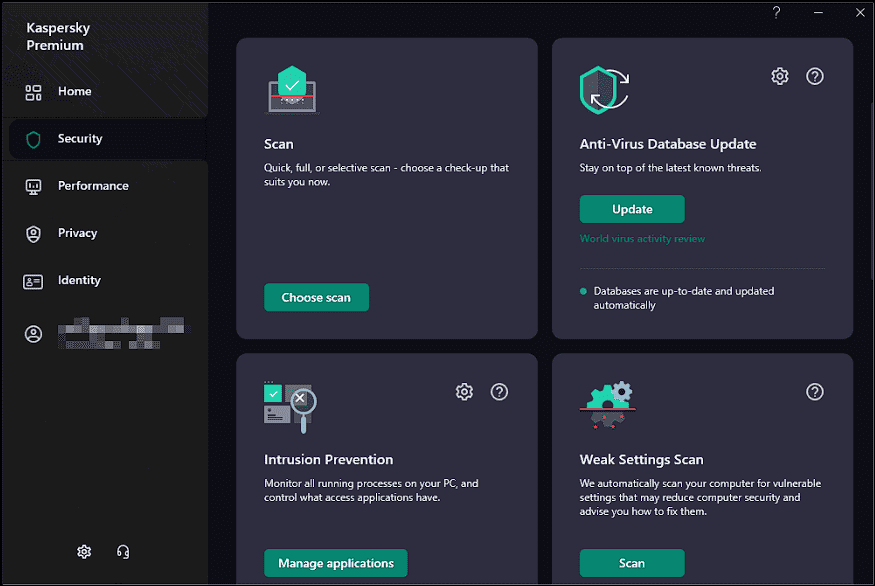Image resolution: width=875 pixels, height=586 pixels.
Task: Click the Scan card shield illustration
Action: pyautogui.click(x=292, y=90)
